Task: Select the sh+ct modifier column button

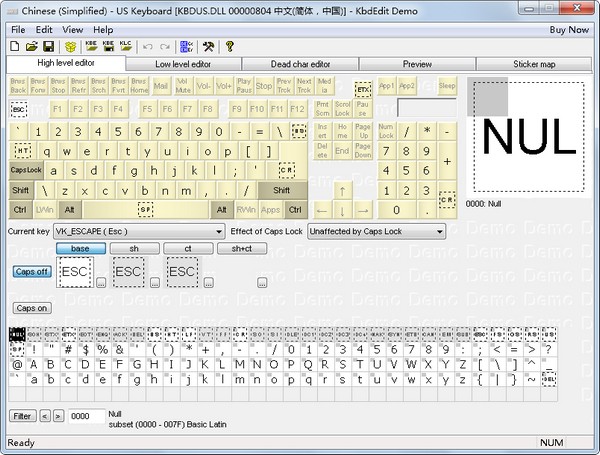Action: (241, 248)
